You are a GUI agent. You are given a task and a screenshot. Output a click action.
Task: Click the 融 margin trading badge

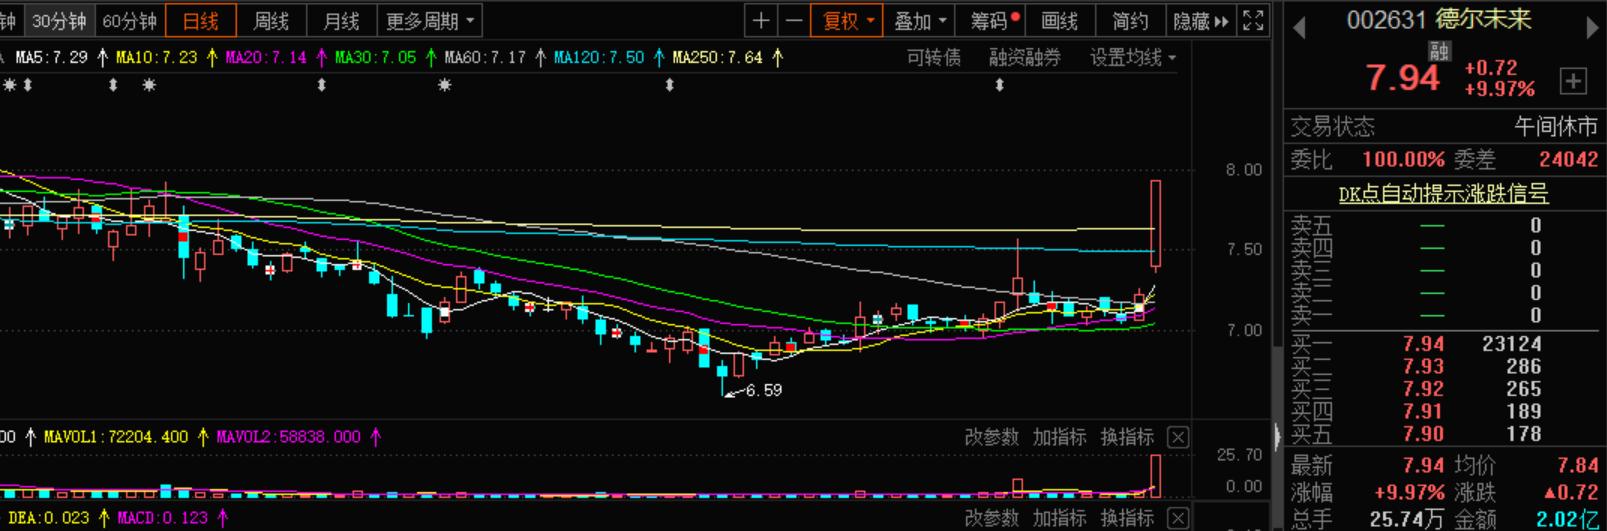pos(1439,51)
